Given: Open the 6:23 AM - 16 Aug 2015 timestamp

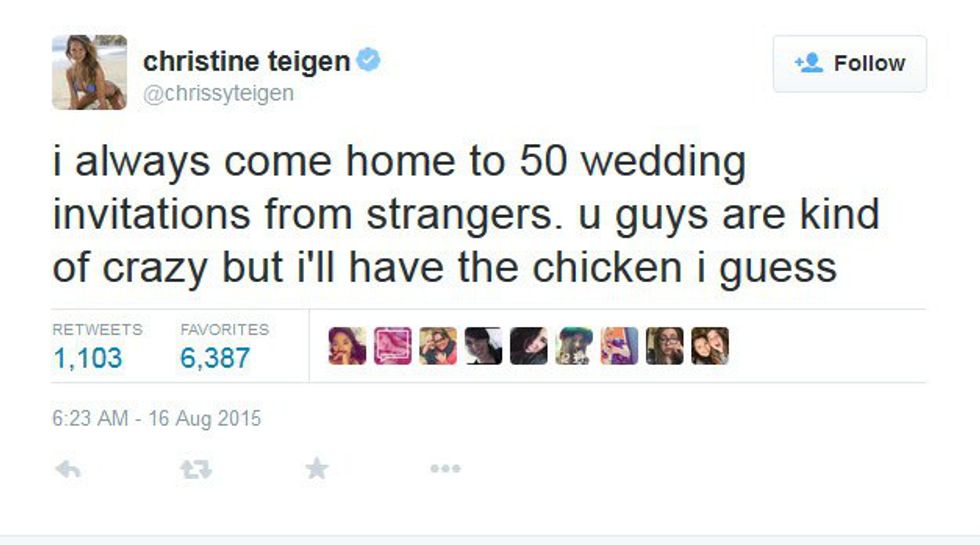Looking at the screenshot, I should (x=156, y=418).
